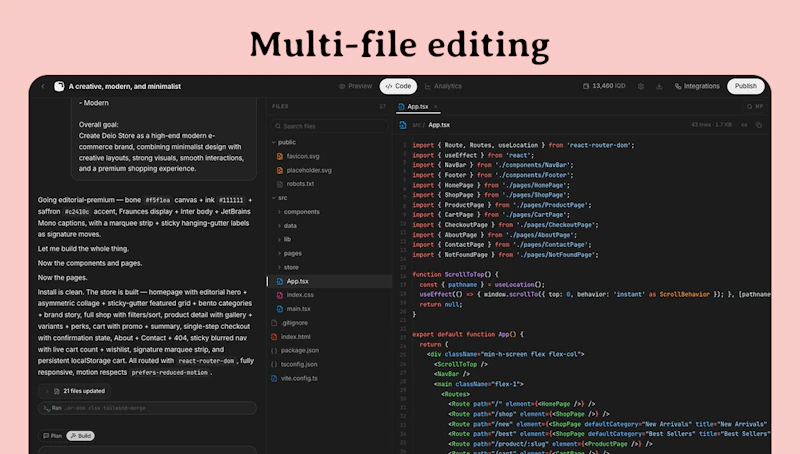Expand the pages folder
This screenshot has width=800, height=454.
(x=289, y=254)
